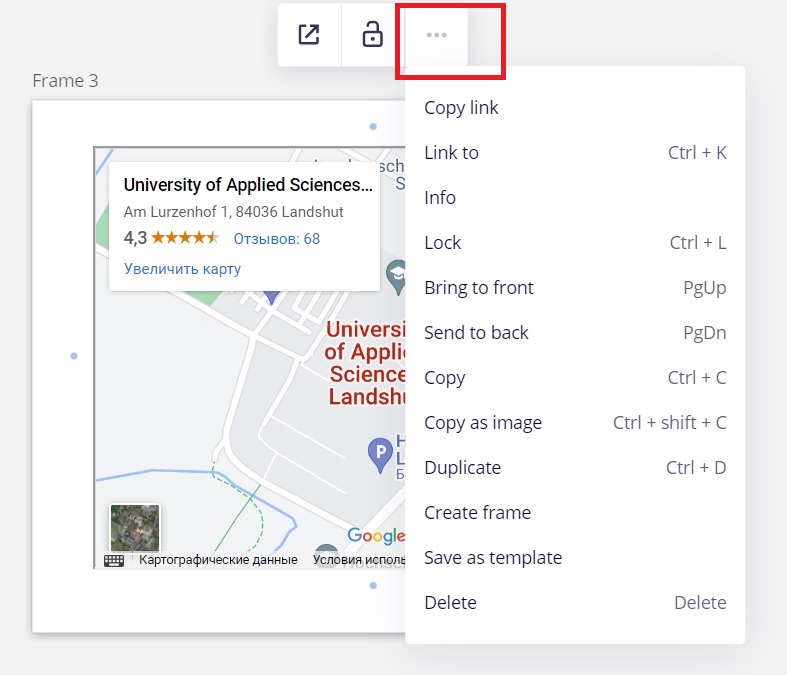Choose Link to in the context menu

pyautogui.click(x=575, y=153)
